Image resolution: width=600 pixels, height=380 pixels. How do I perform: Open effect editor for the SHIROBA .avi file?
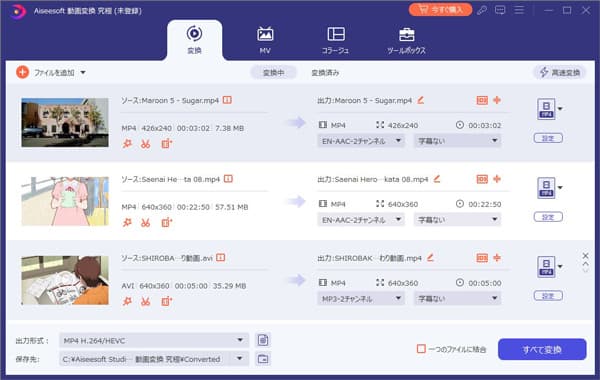[x=127, y=302]
